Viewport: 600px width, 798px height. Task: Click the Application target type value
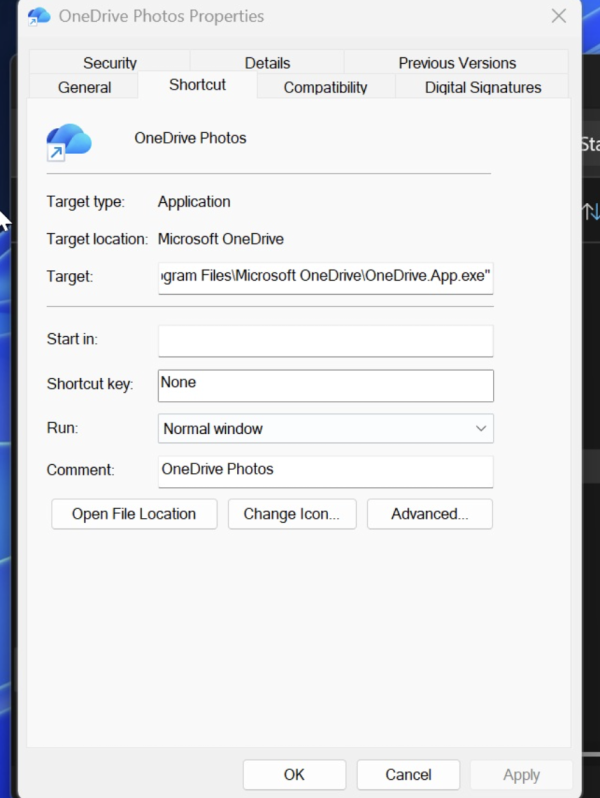[194, 202]
